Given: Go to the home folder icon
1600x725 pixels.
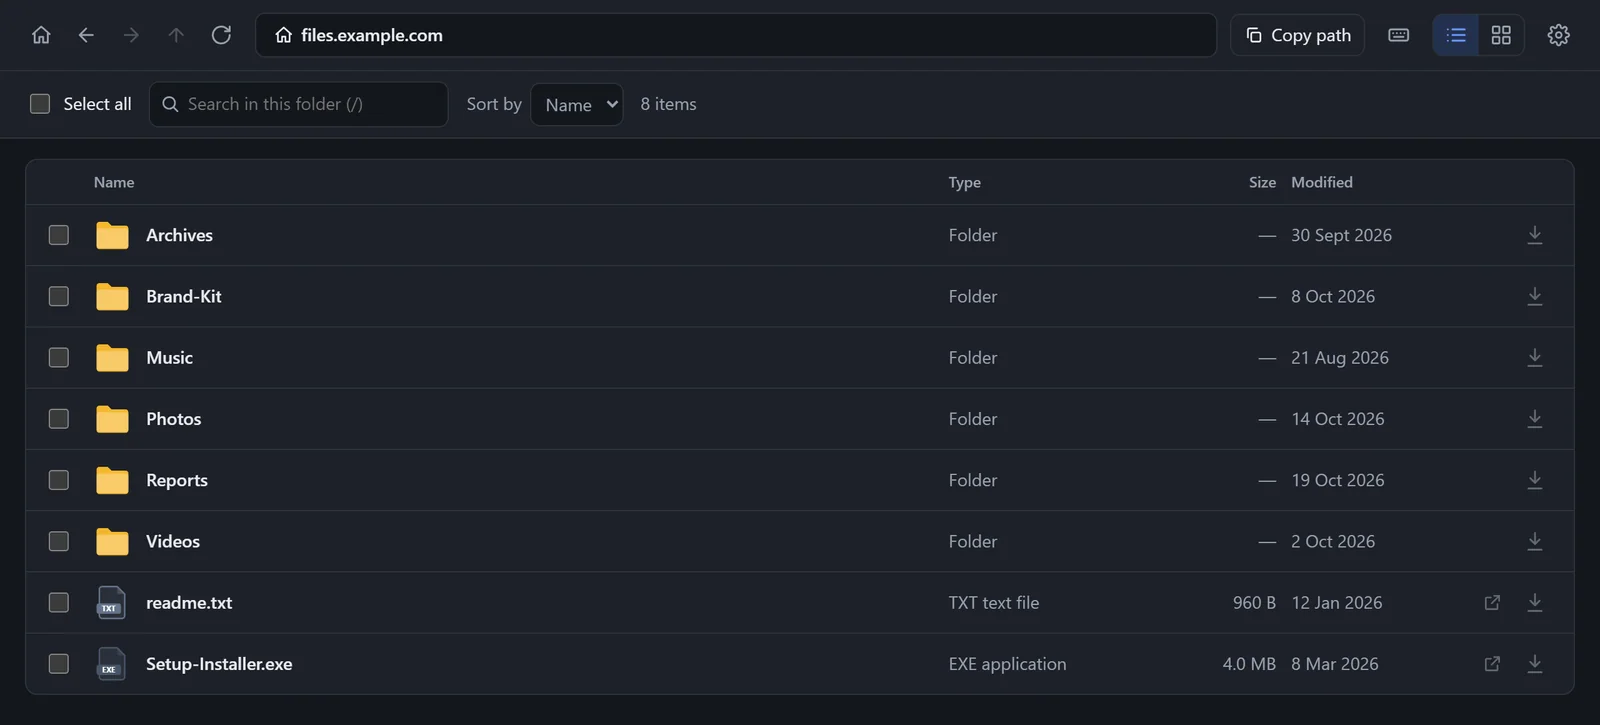Looking at the screenshot, I should (41, 35).
